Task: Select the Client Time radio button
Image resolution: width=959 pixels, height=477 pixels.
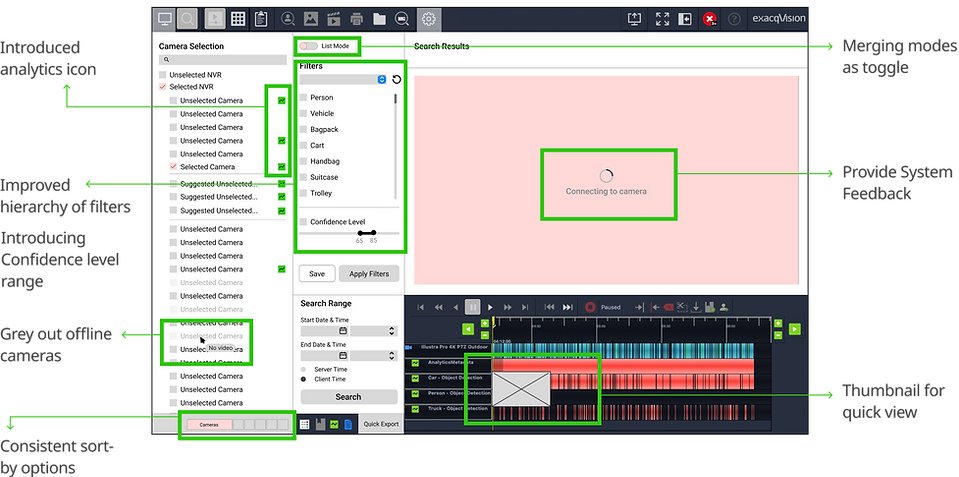Action: (x=303, y=379)
